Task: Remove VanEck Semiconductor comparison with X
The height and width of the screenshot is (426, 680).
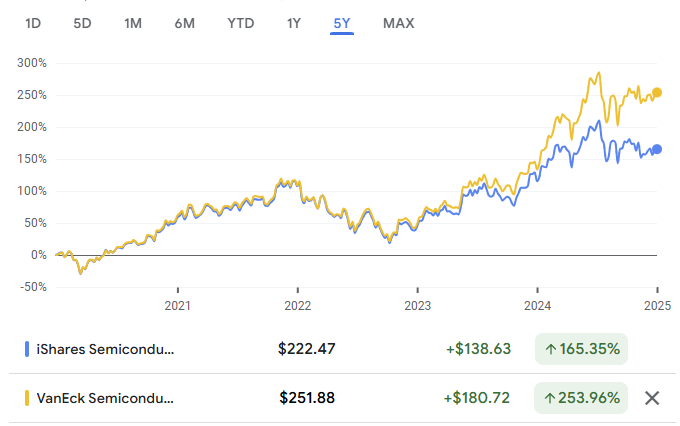Action: (652, 398)
